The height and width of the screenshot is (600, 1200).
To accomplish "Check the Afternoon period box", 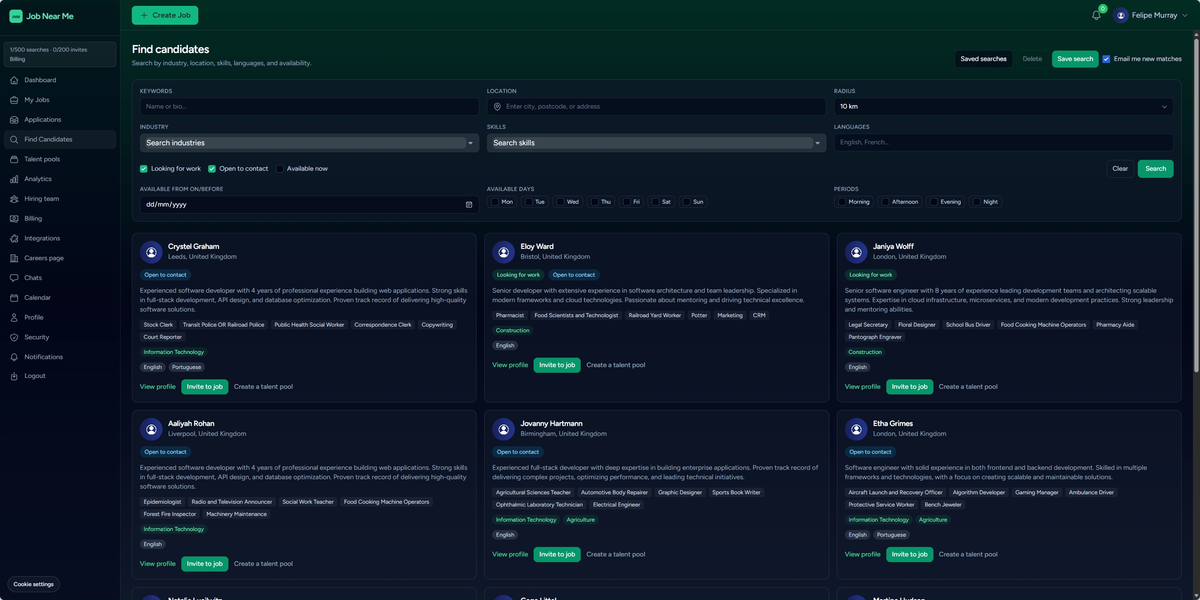I will tap(885, 202).
